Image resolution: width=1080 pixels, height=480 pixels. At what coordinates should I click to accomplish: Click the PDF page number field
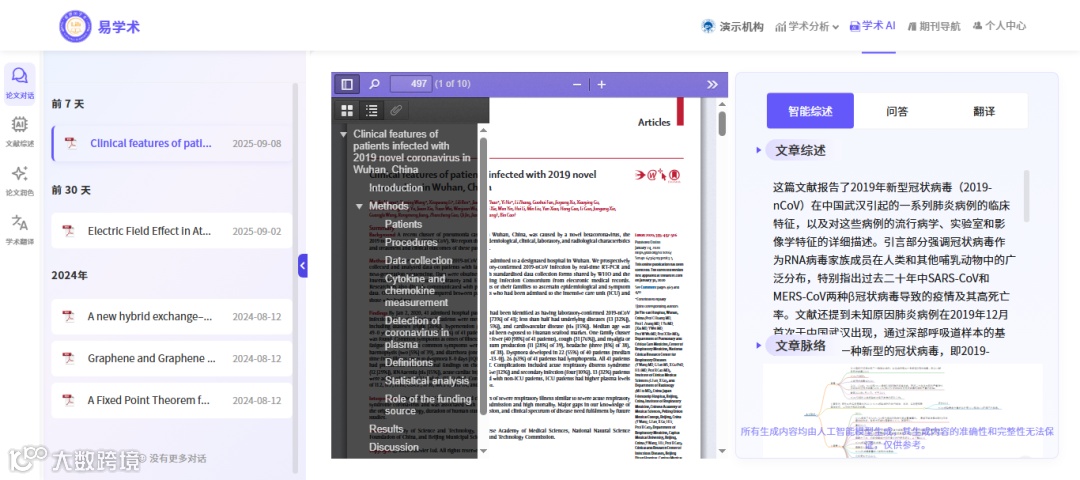(411, 84)
